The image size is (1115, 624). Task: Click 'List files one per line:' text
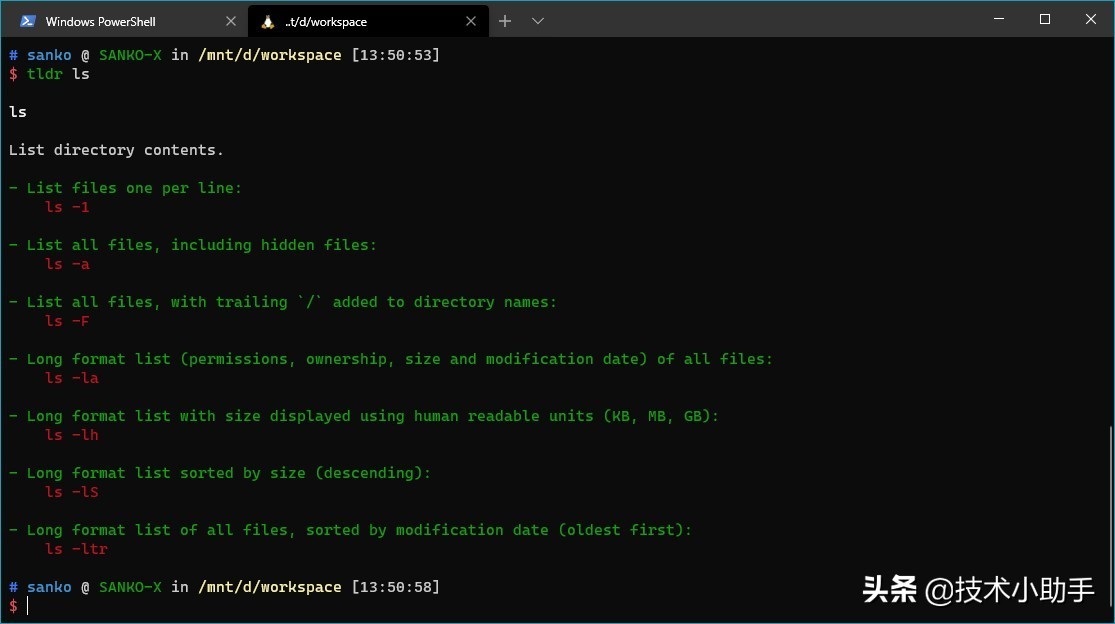134,188
